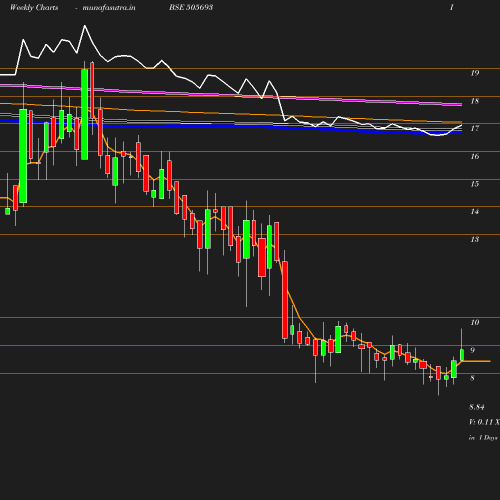Click the price axis label 9

click(473, 350)
